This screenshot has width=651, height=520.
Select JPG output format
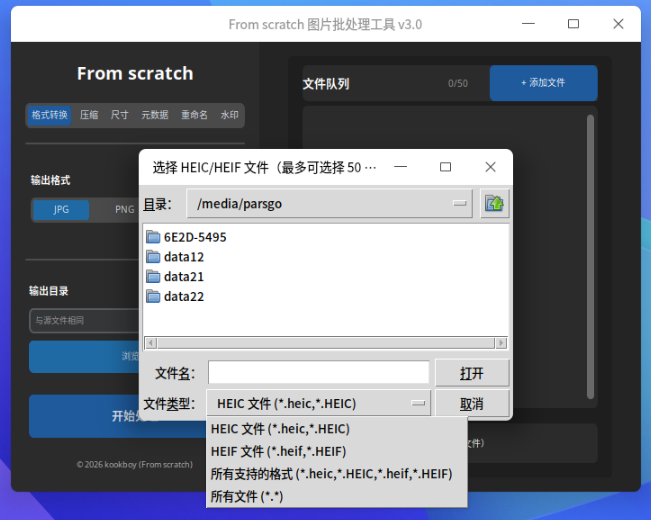point(61,210)
